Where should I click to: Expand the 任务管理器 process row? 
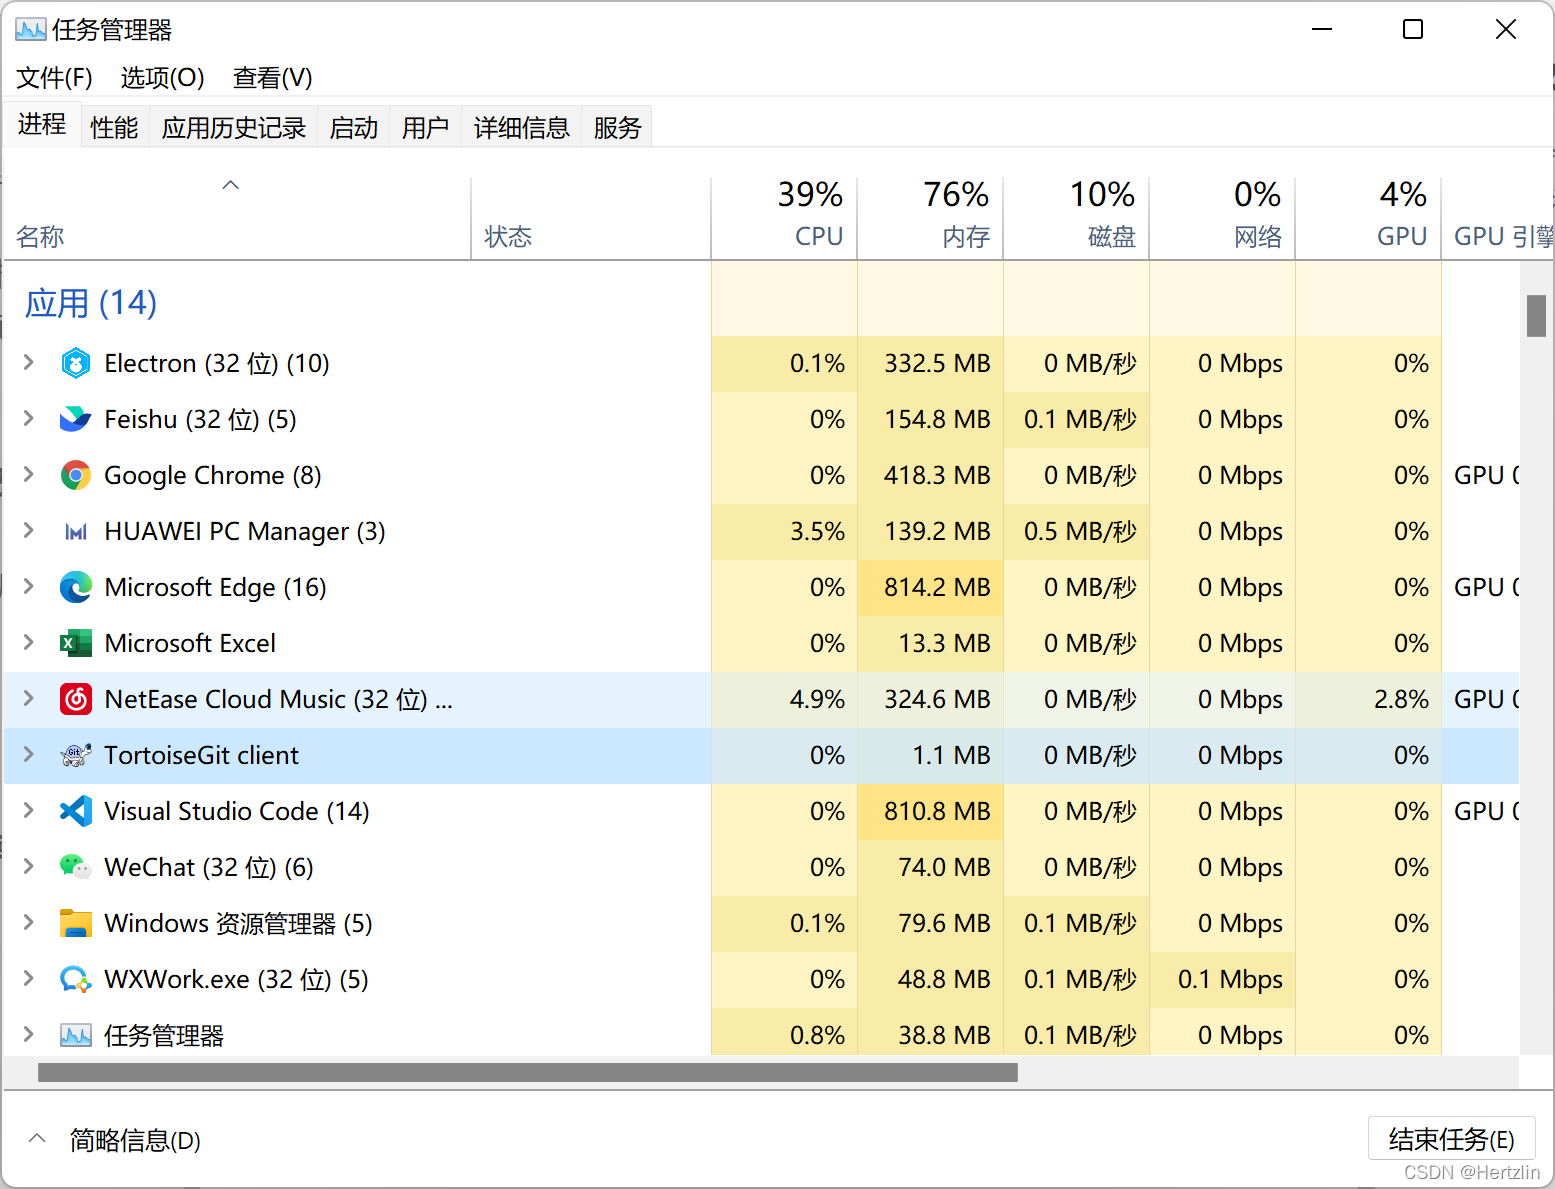tap(29, 1034)
